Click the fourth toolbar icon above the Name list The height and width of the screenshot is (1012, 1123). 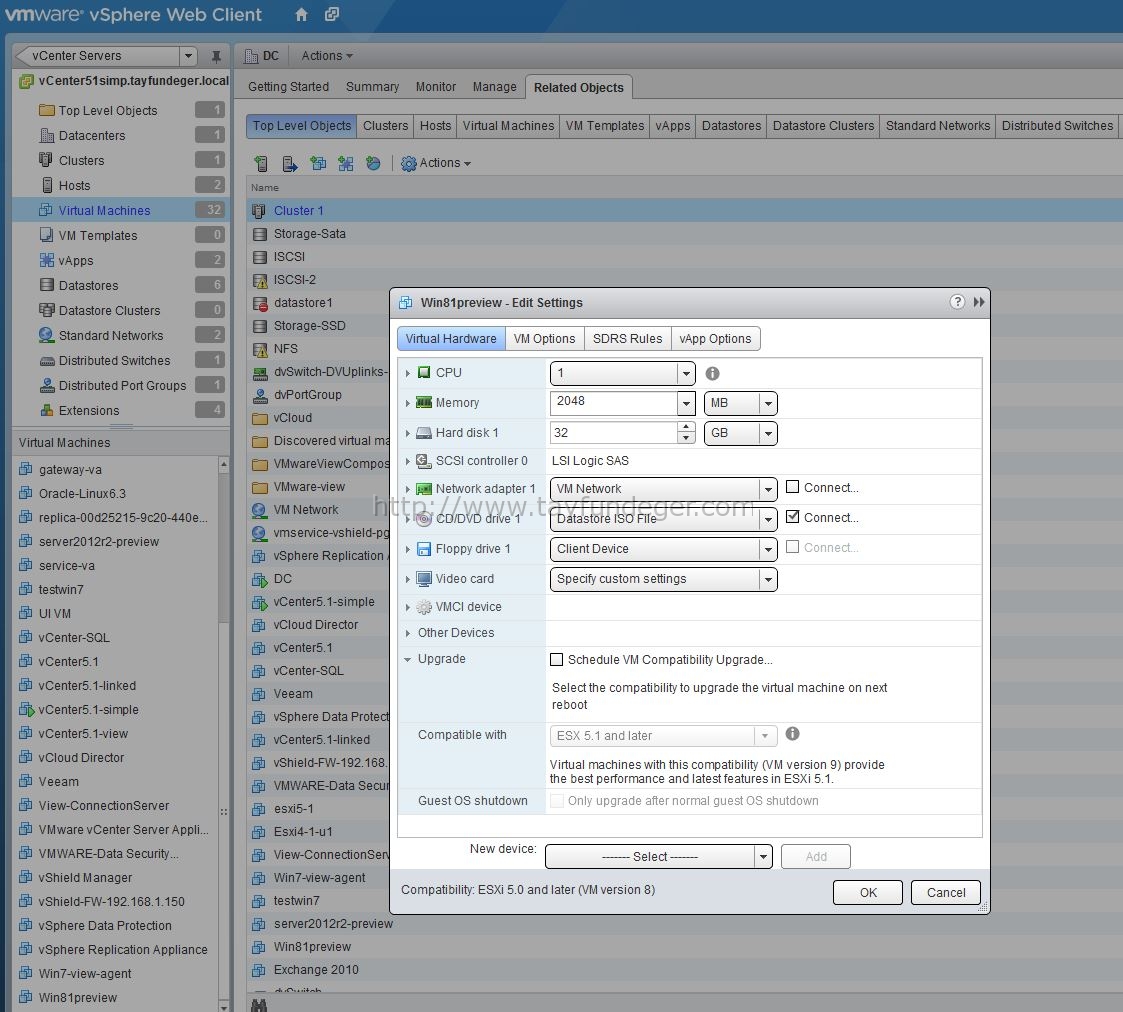tap(346, 163)
